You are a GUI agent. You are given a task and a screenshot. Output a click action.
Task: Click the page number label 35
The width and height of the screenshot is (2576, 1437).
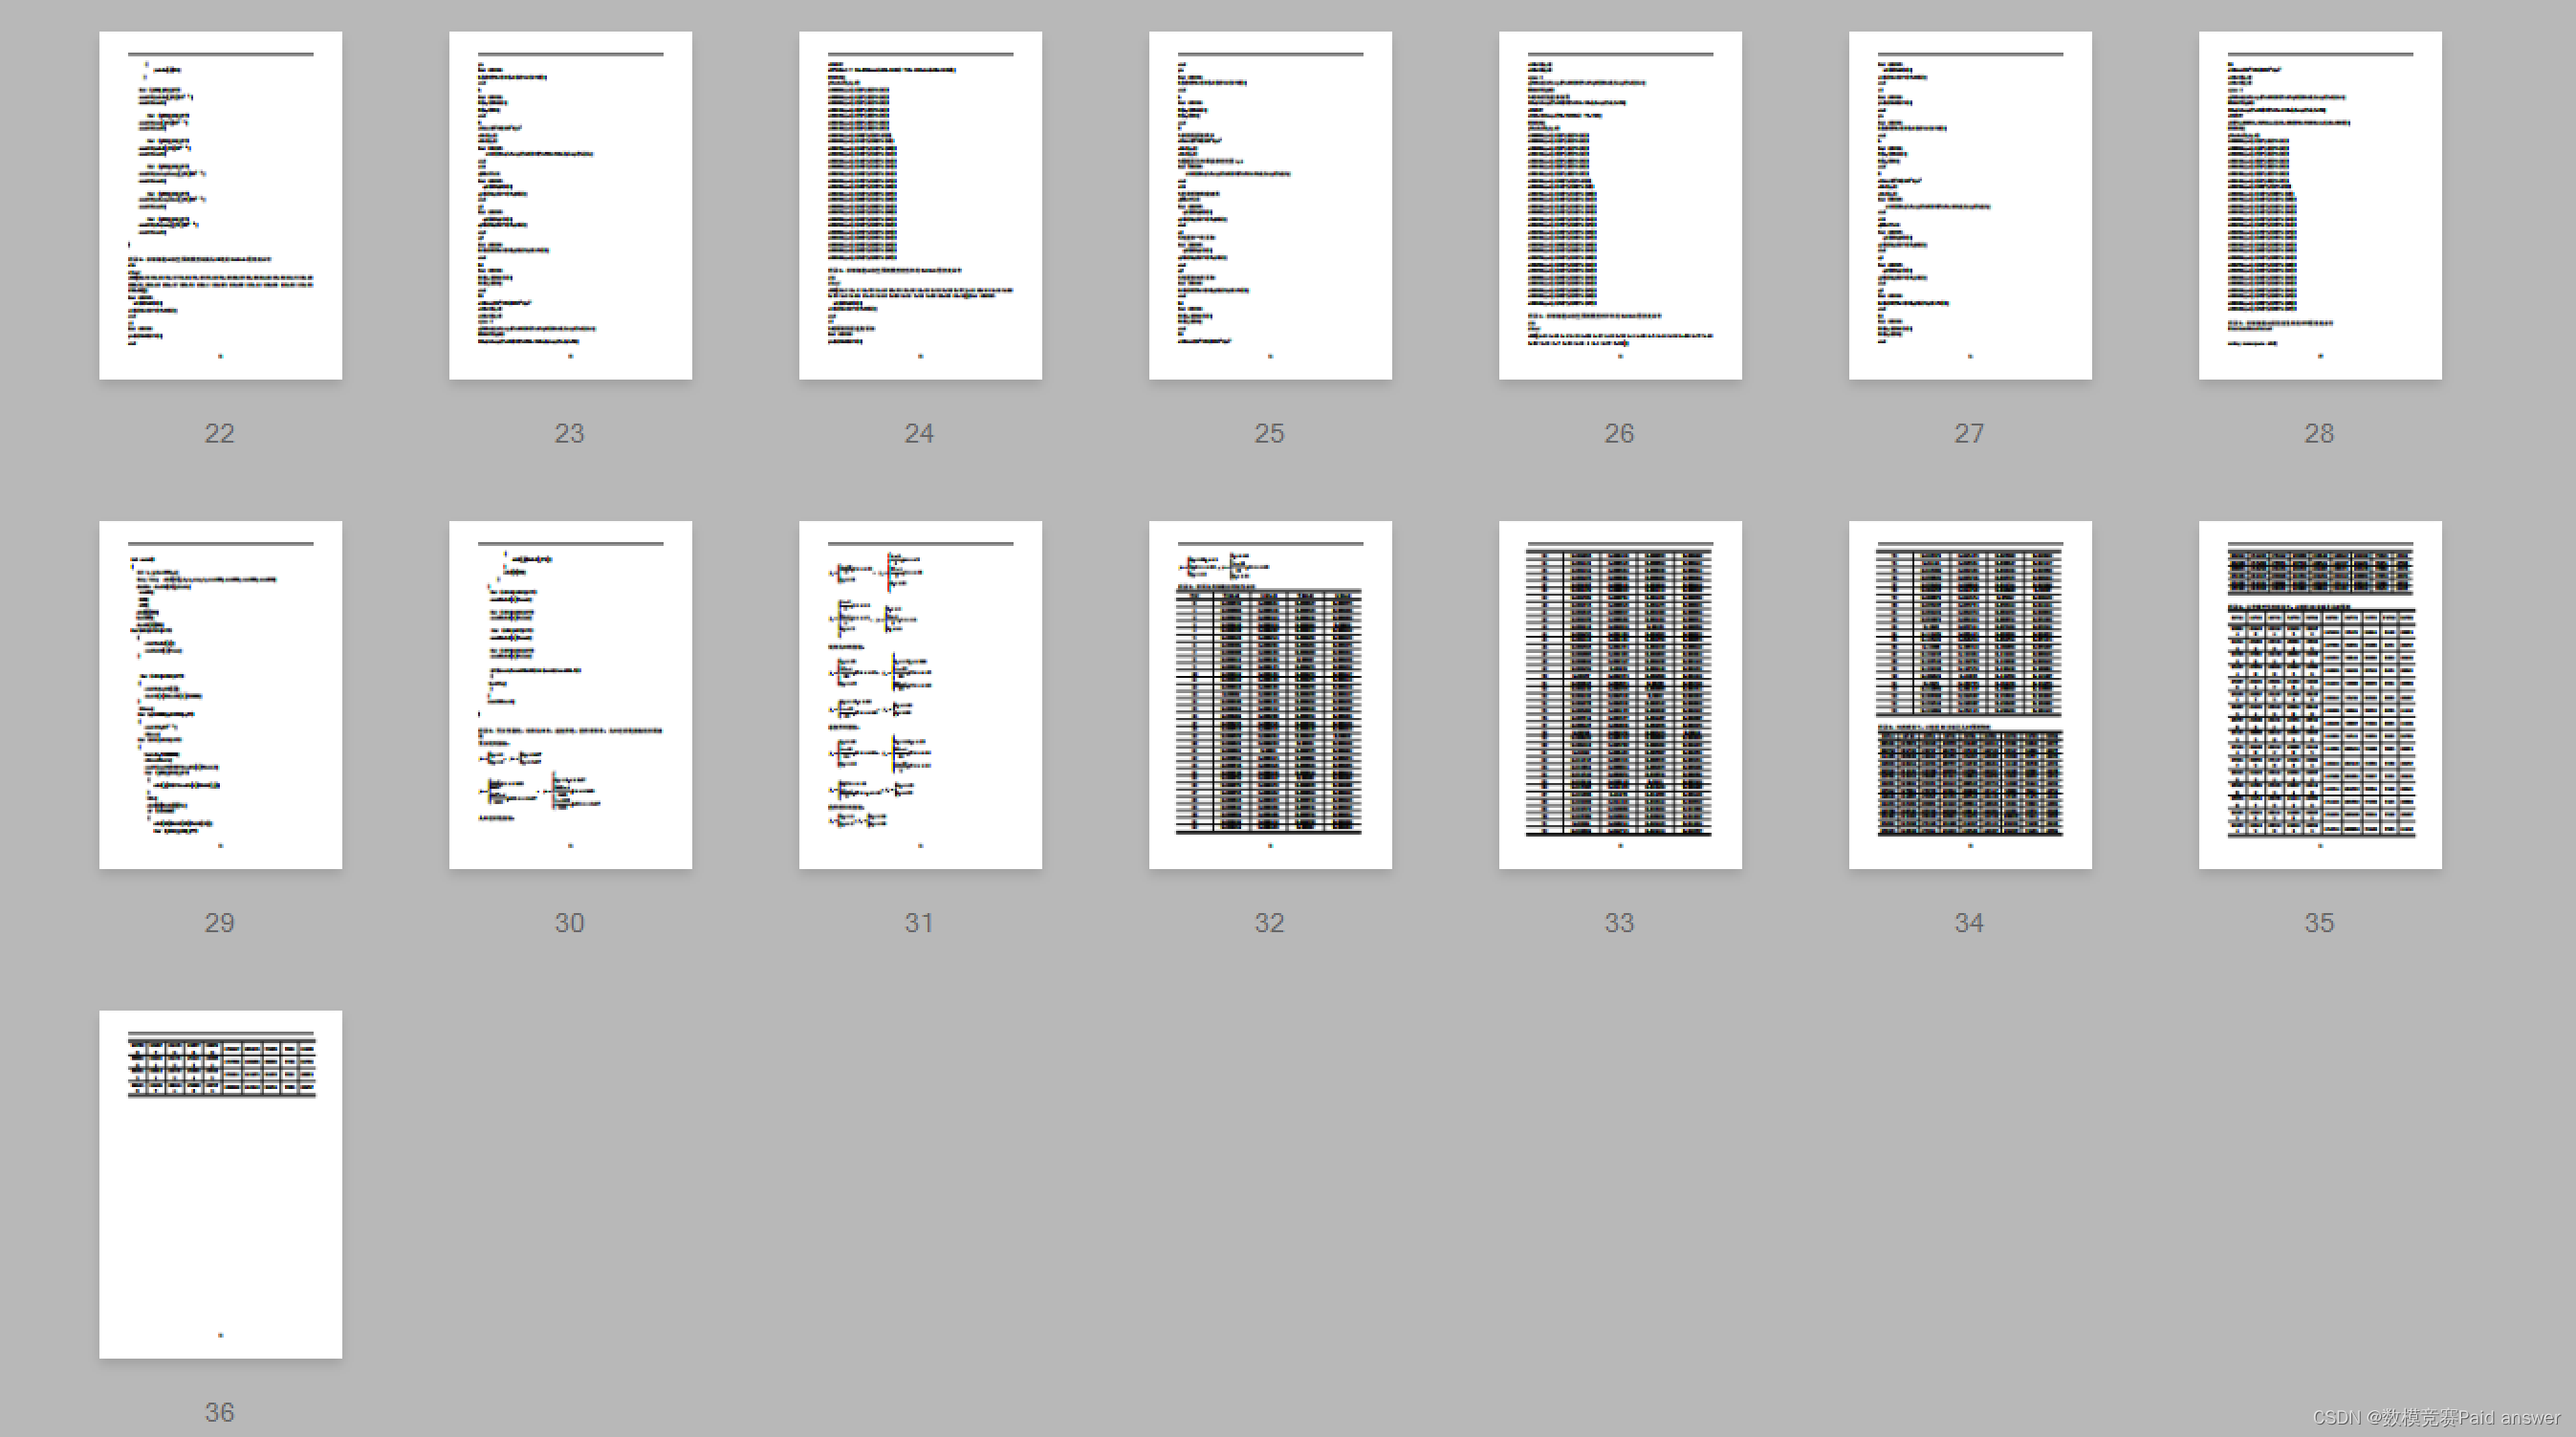coord(2320,922)
